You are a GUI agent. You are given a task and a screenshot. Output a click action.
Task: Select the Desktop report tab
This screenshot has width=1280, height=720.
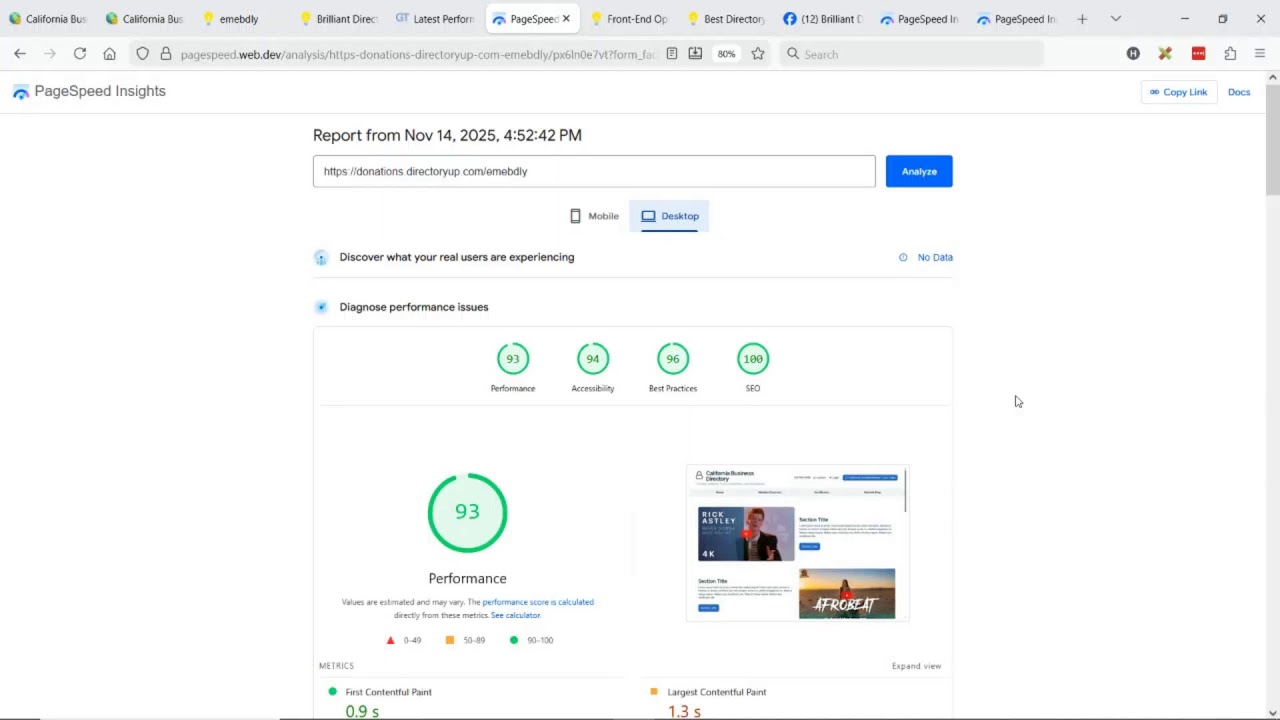[x=670, y=216]
